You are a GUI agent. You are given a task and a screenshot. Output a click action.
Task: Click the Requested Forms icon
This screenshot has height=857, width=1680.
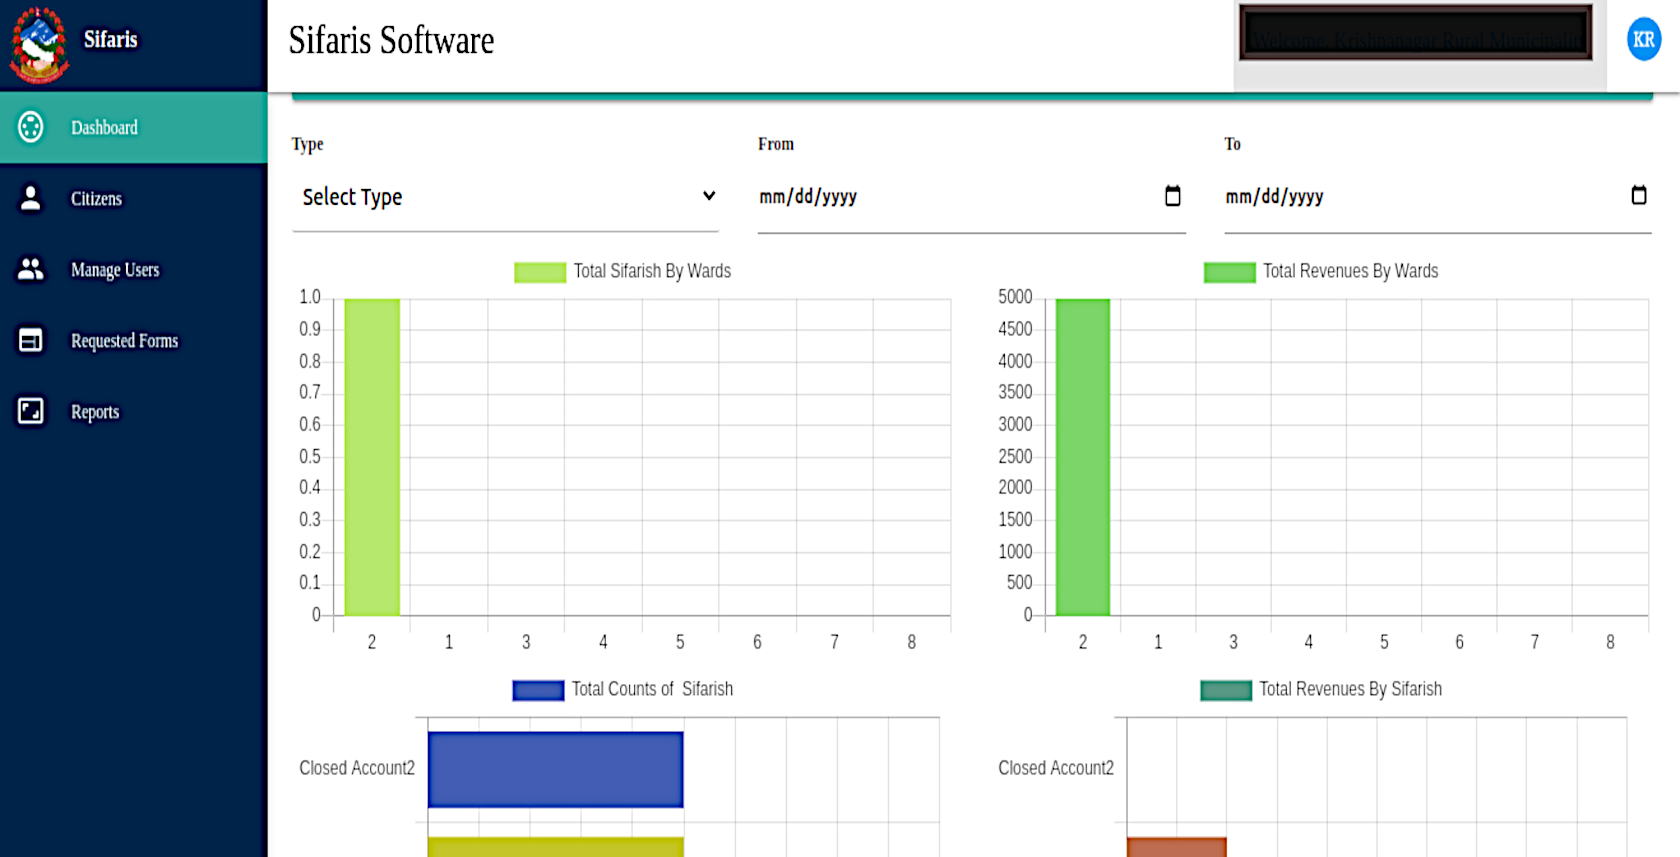[x=31, y=340]
